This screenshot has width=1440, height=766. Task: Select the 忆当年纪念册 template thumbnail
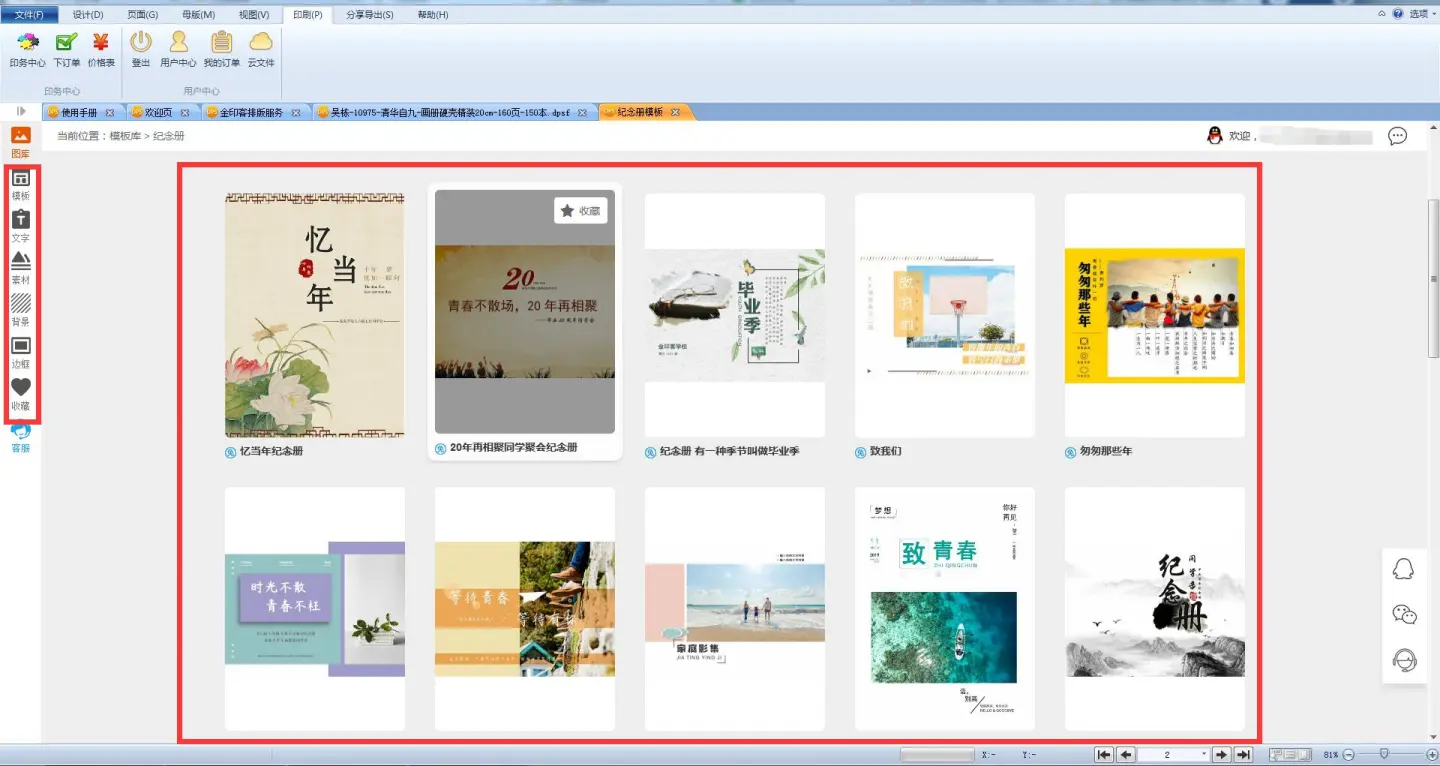click(x=315, y=316)
